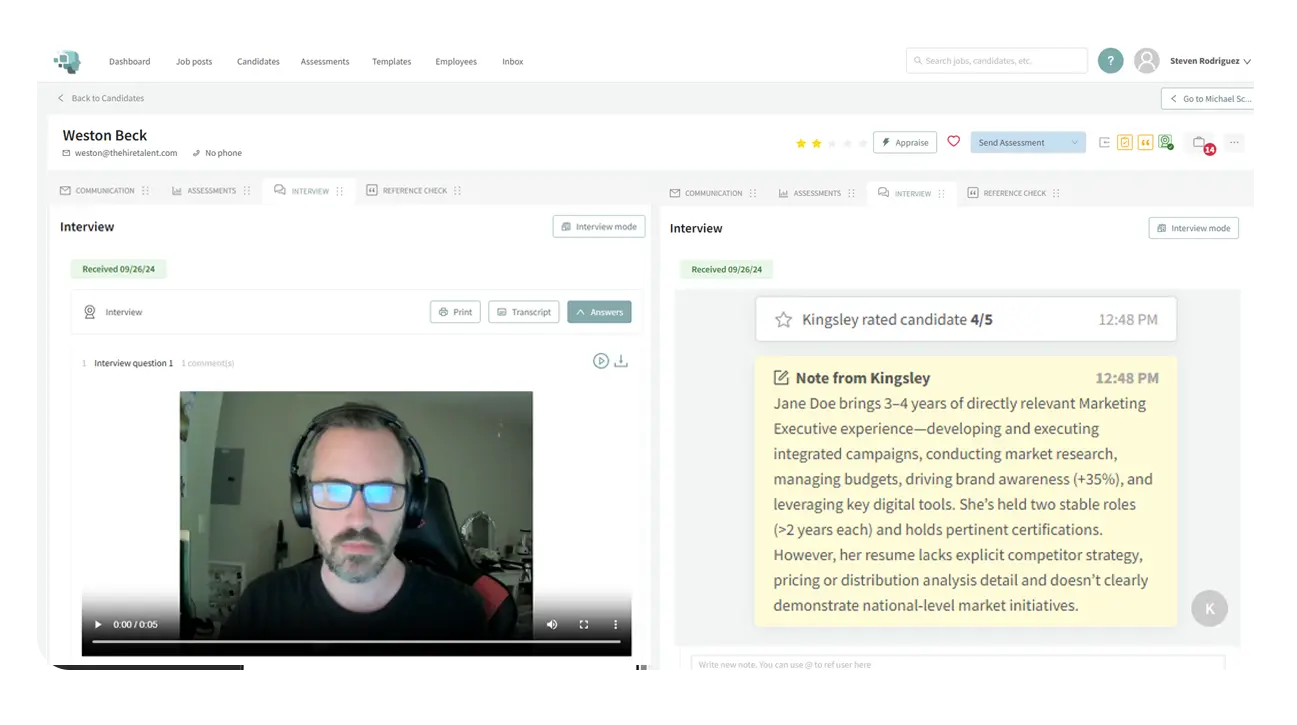Open the Steven Rodriguez account menu

(1210, 61)
